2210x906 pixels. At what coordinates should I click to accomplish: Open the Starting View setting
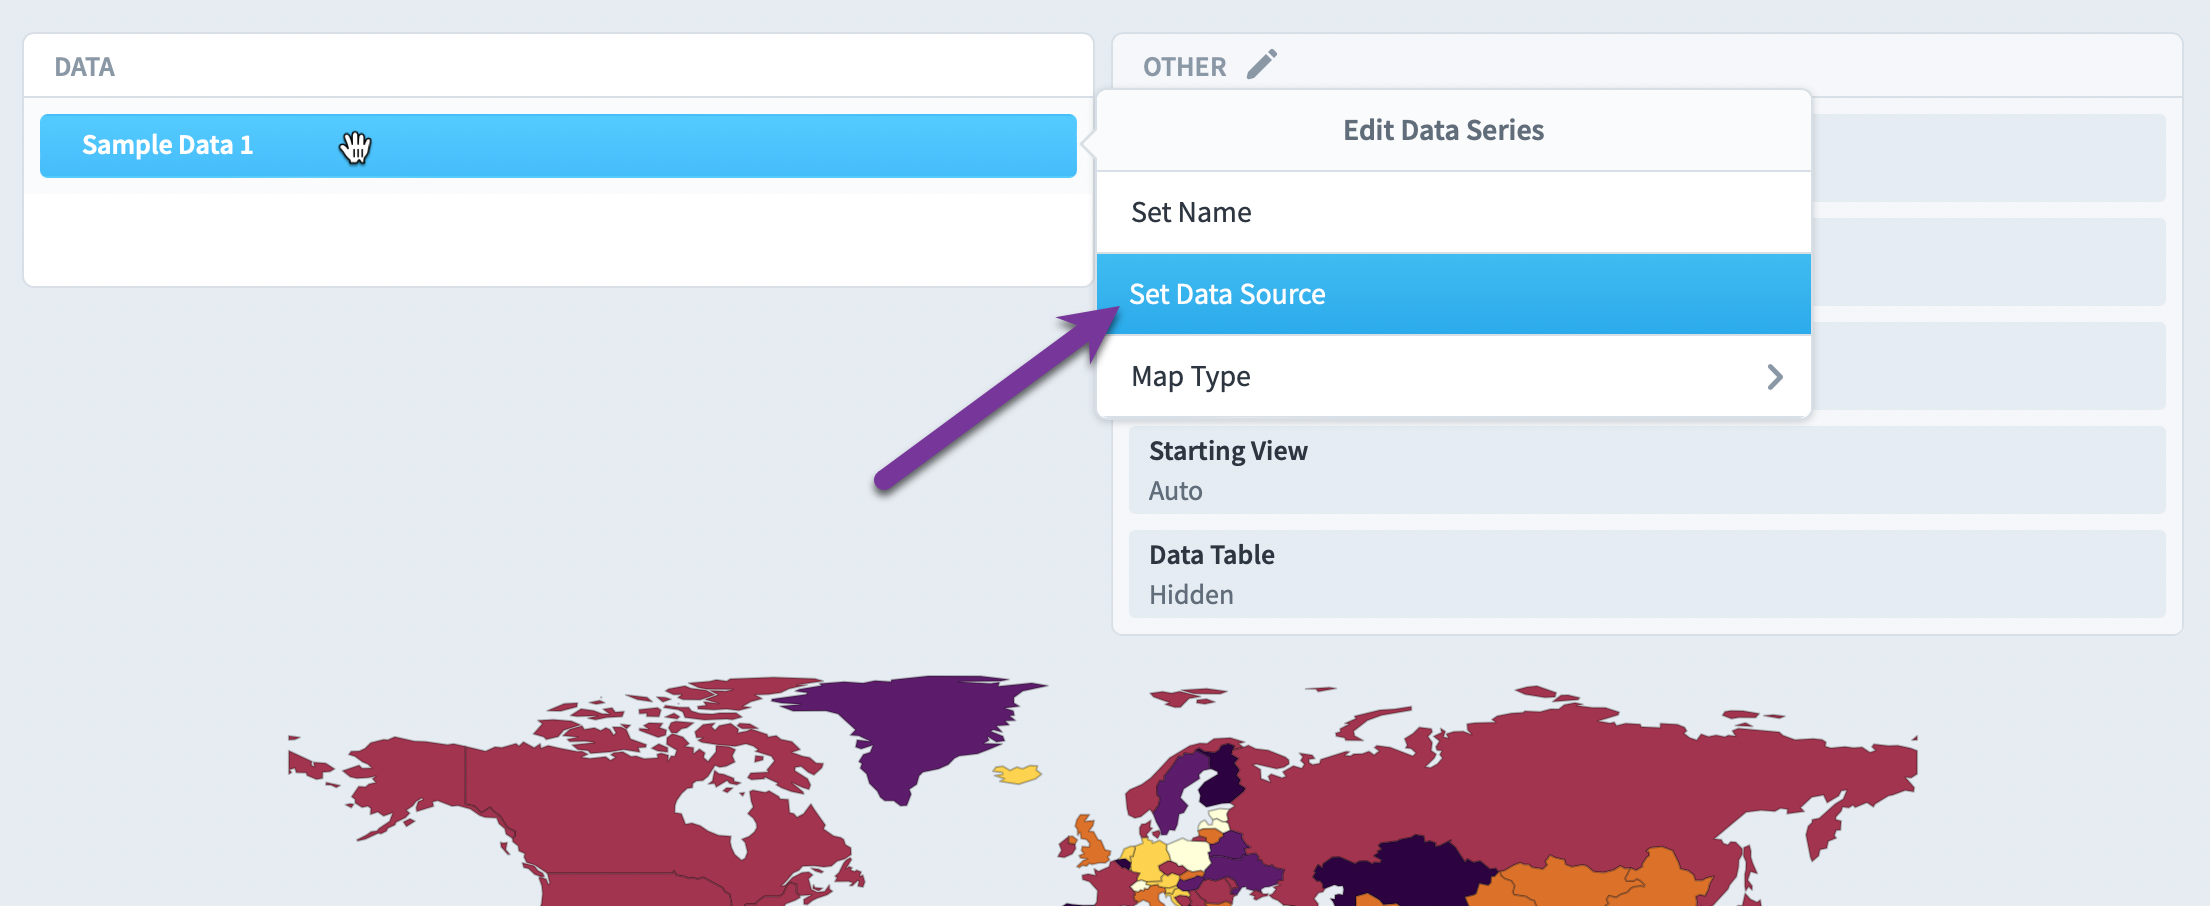click(1647, 470)
